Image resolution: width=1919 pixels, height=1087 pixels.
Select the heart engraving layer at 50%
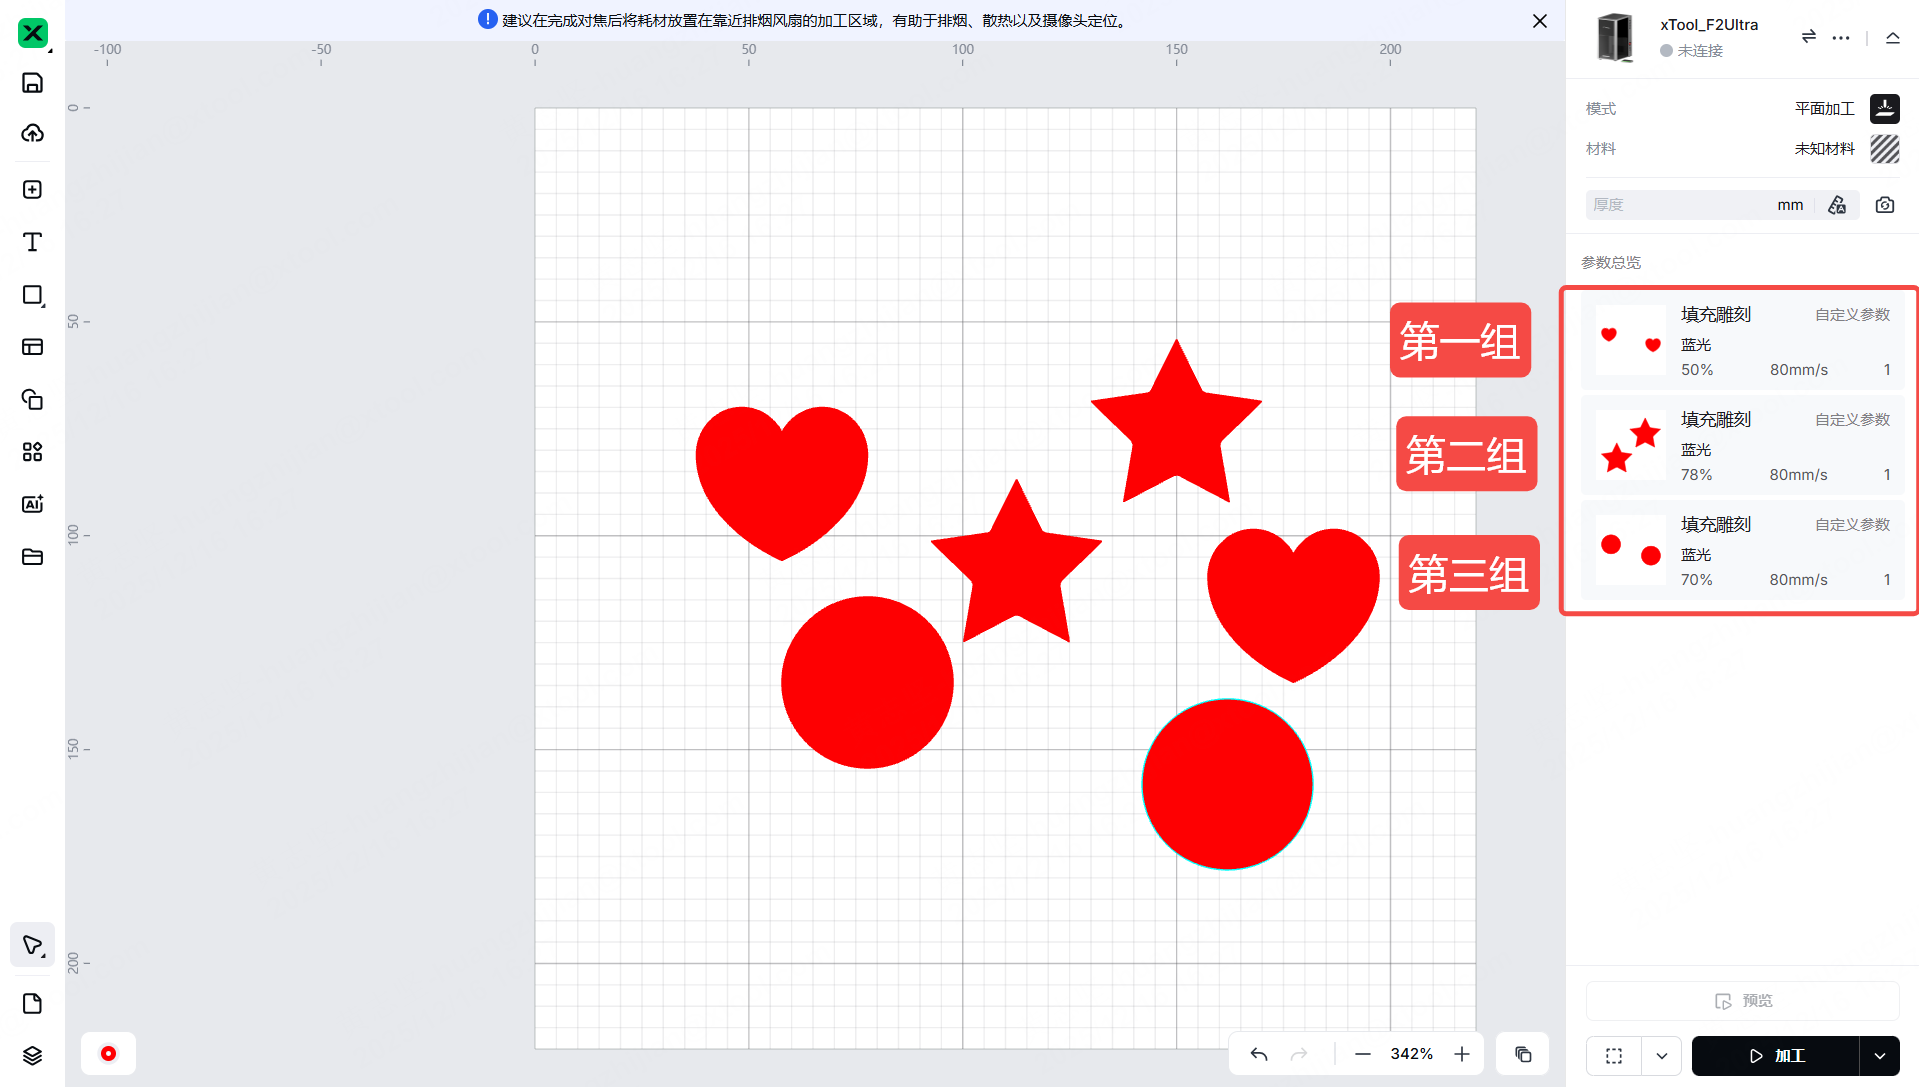(1742, 342)
